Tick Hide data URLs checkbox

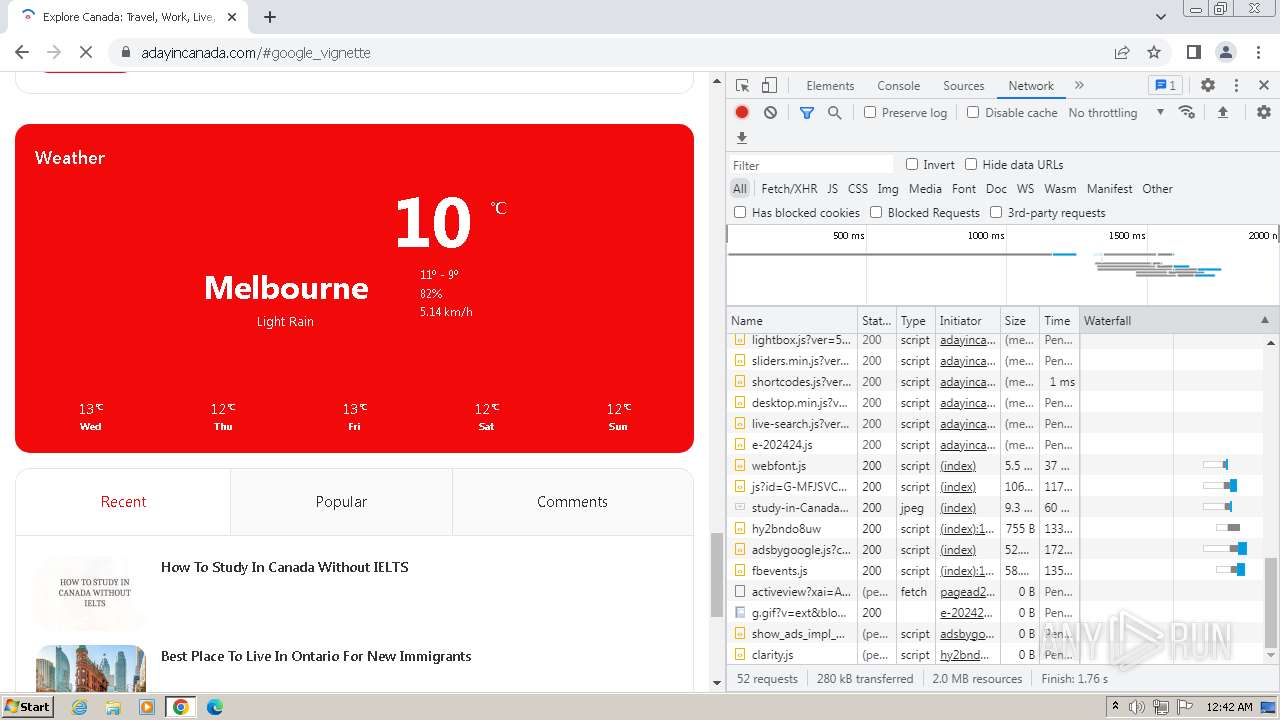(x=971, y=165)
